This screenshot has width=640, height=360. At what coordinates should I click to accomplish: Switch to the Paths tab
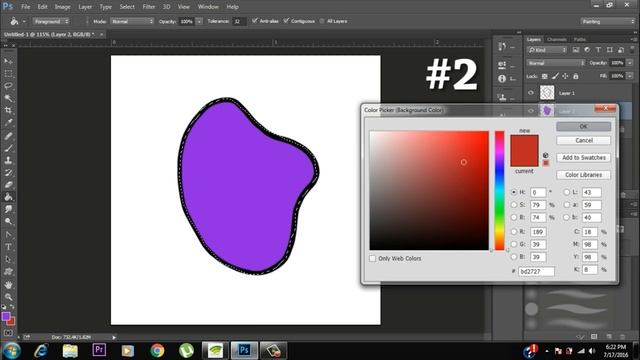point(580,40)
